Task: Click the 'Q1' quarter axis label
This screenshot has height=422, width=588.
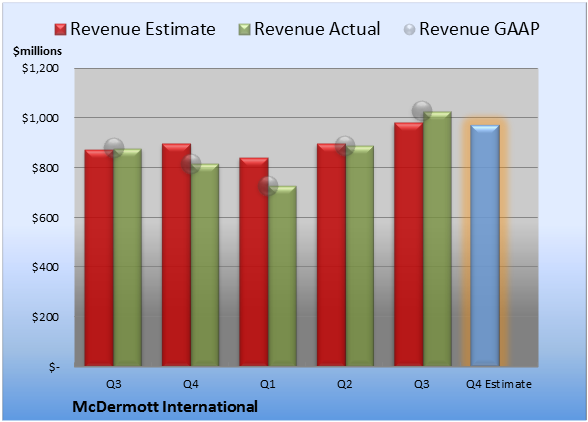Action: (x=268, y=384)
